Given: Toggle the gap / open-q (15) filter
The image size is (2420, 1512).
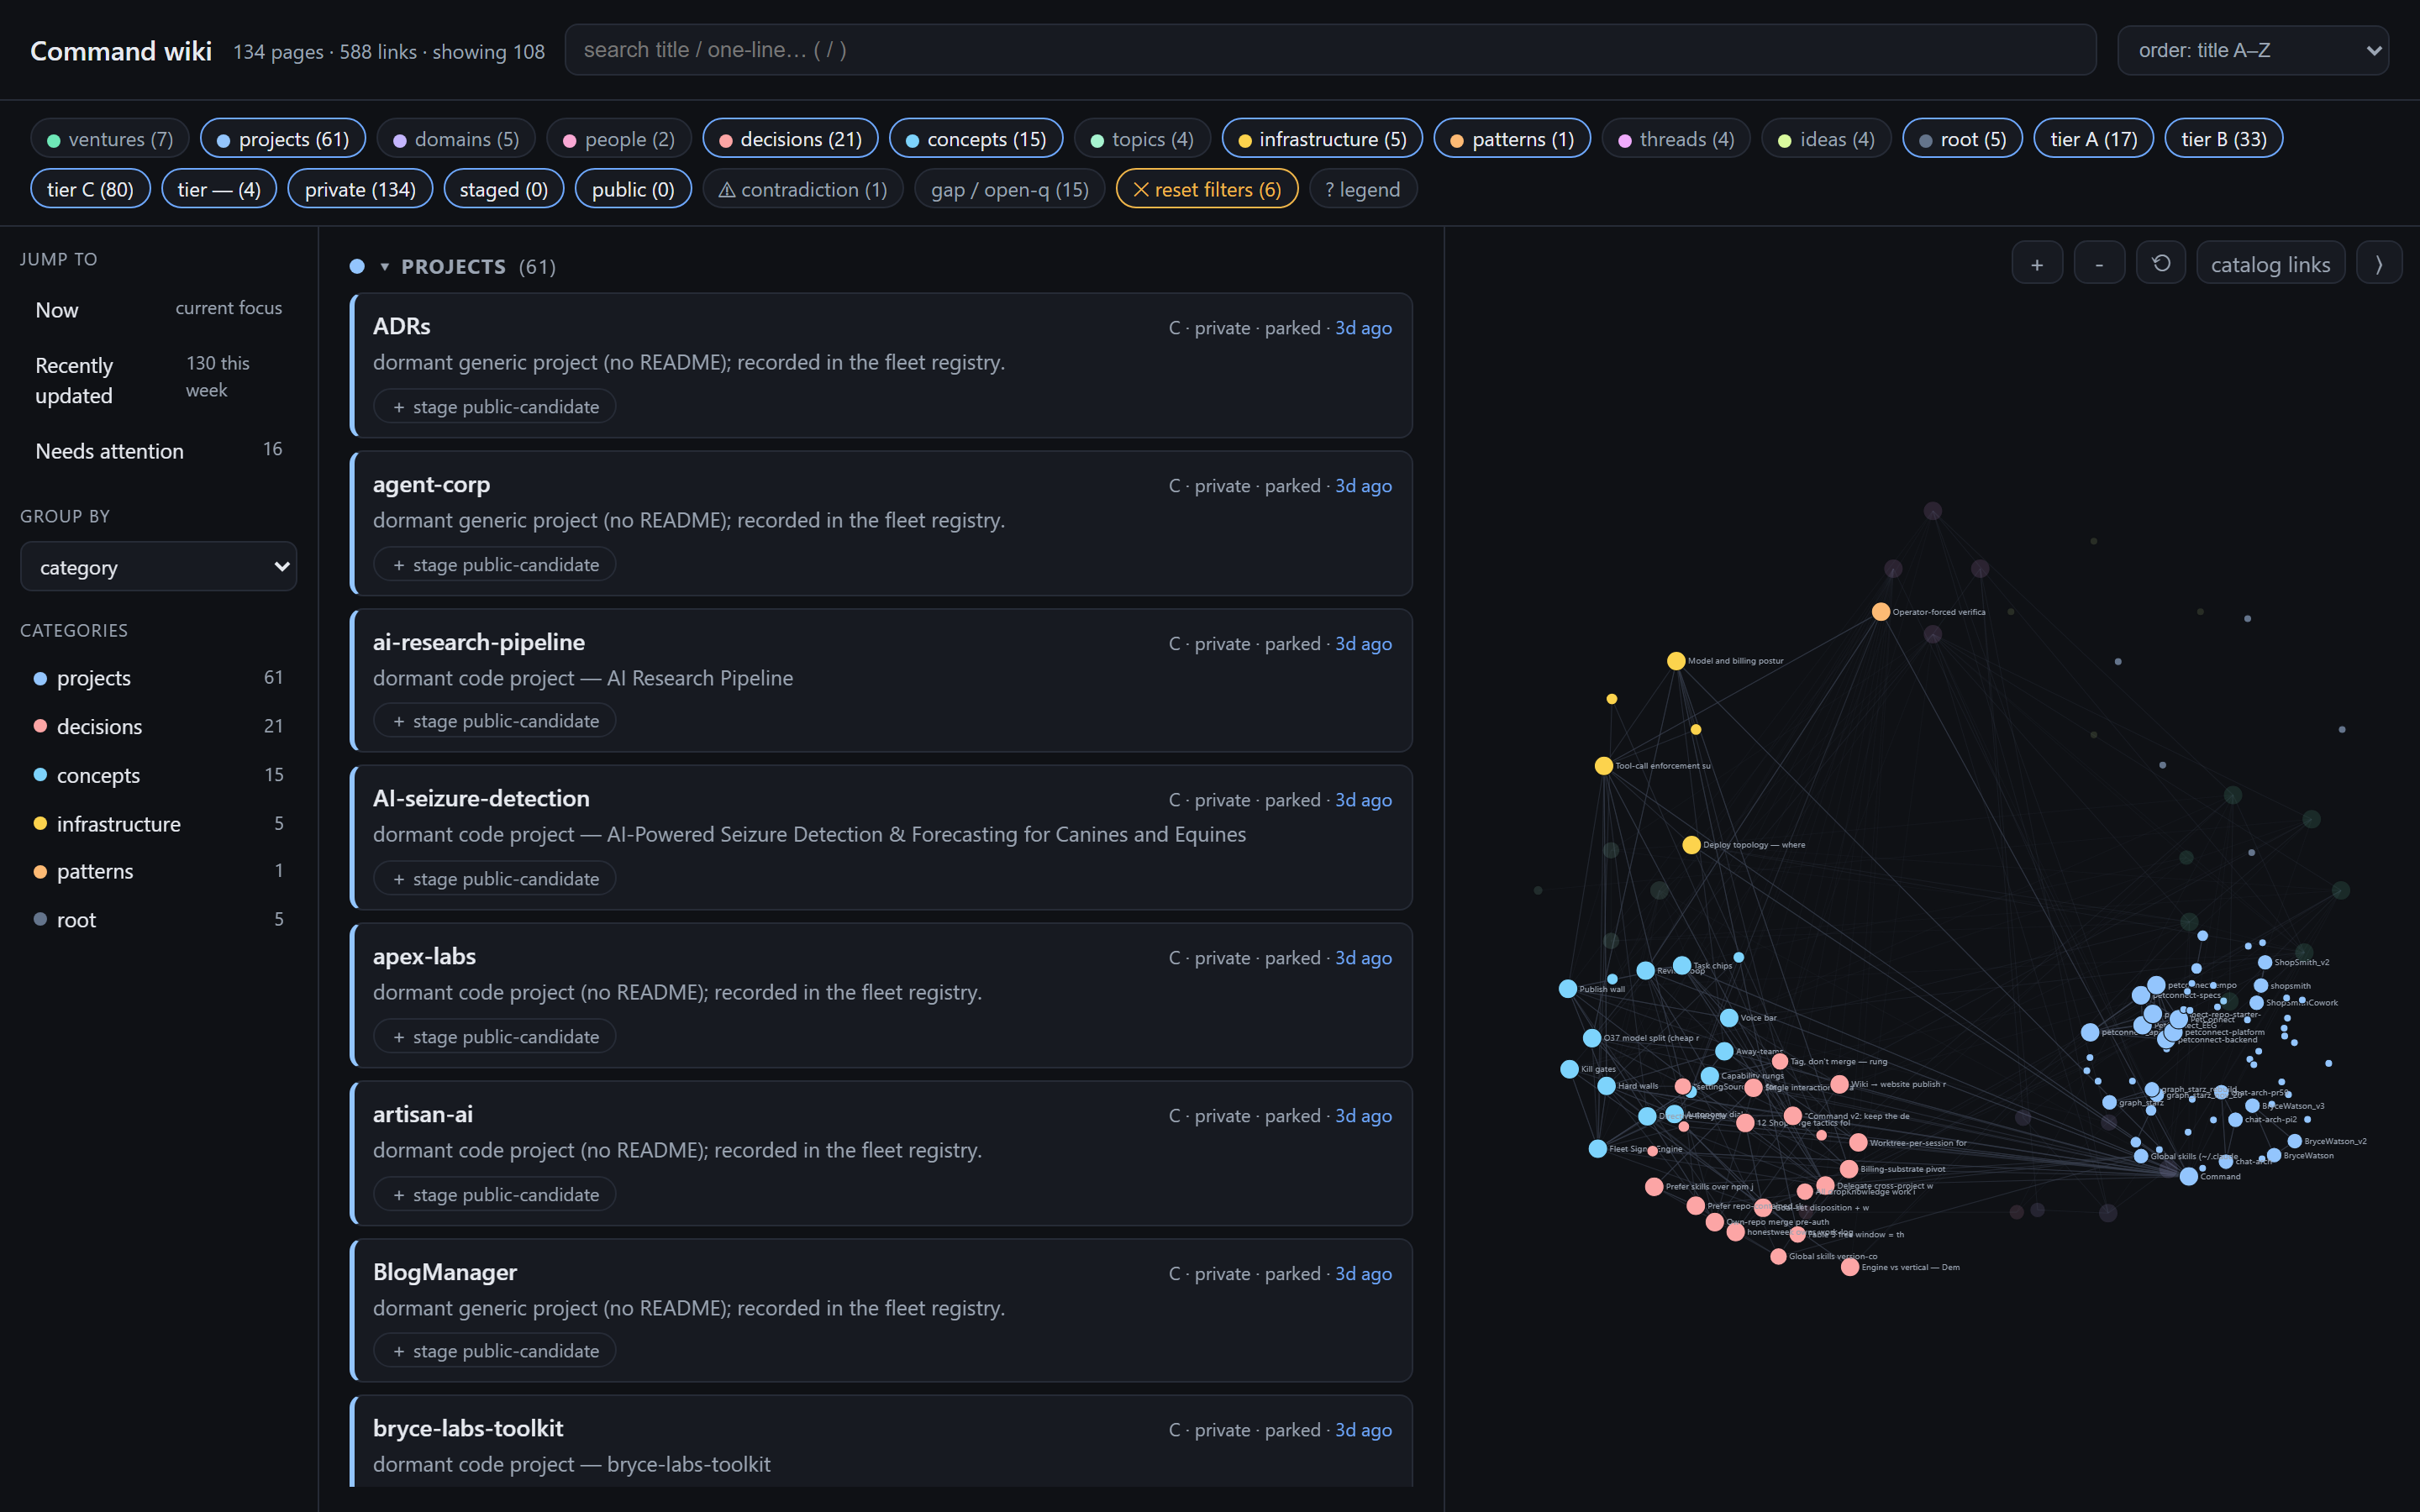Looking at the screenshot, I should [1010, 189].
